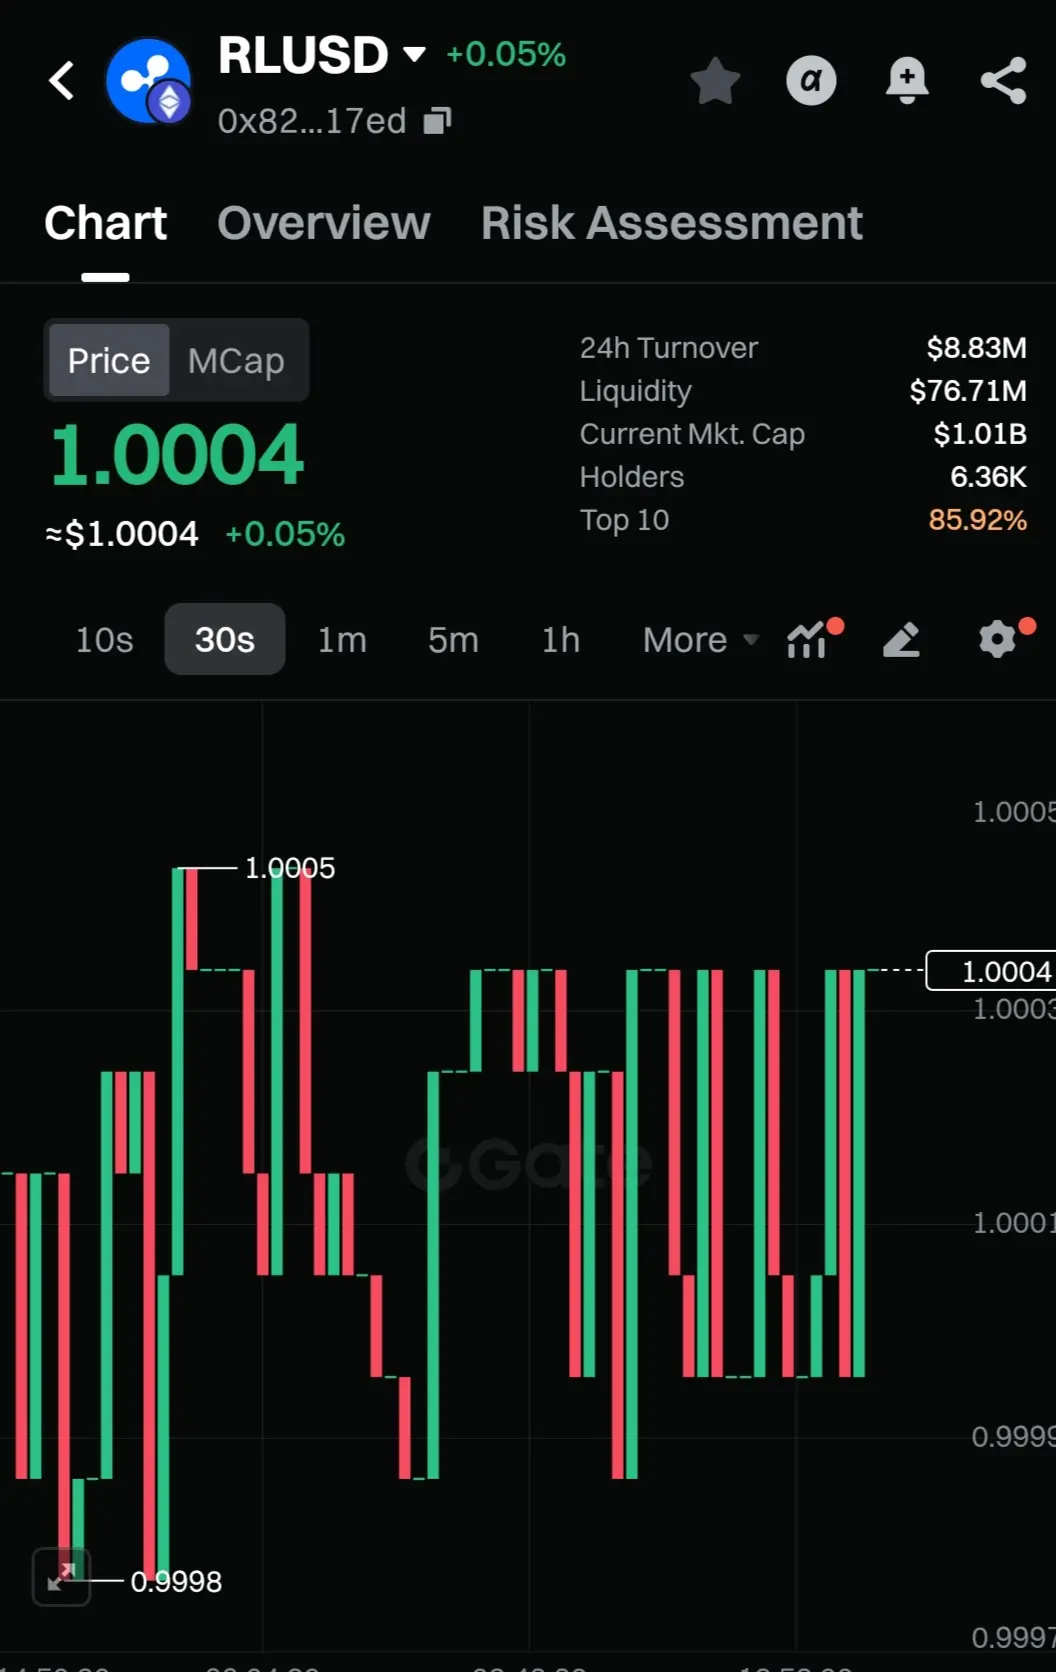Tap the ≈$1.0004 dollar price text
The width and height of the screenshot is (1056, 1672).
pos(122,534)
